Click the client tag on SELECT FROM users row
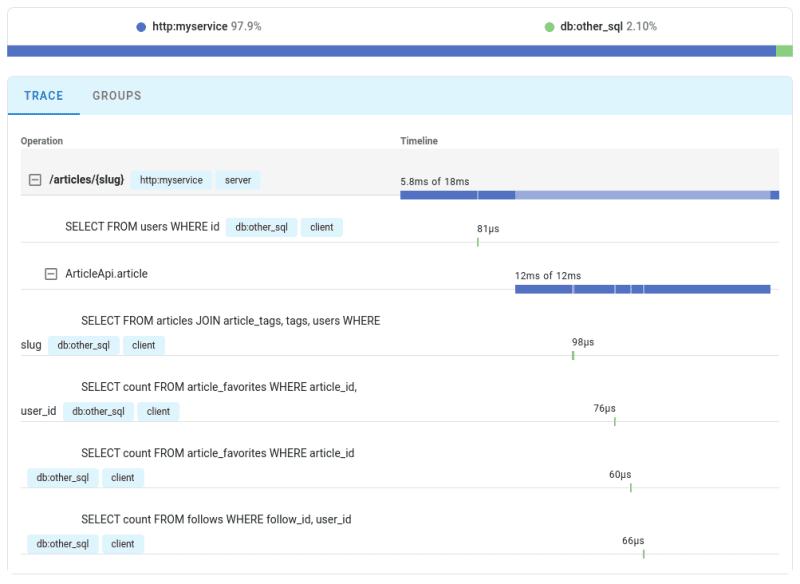The image size is (800, 584). [x=320, y=227]
